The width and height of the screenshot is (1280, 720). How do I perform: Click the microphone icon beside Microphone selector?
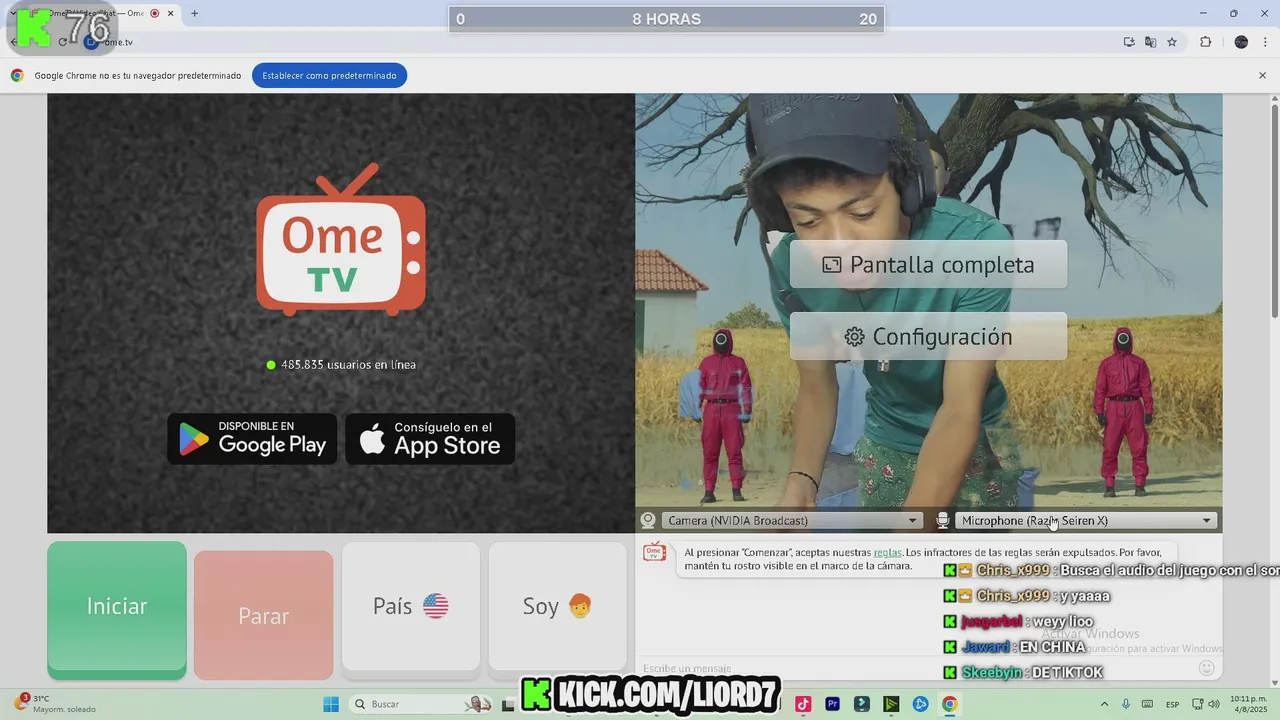942,520
